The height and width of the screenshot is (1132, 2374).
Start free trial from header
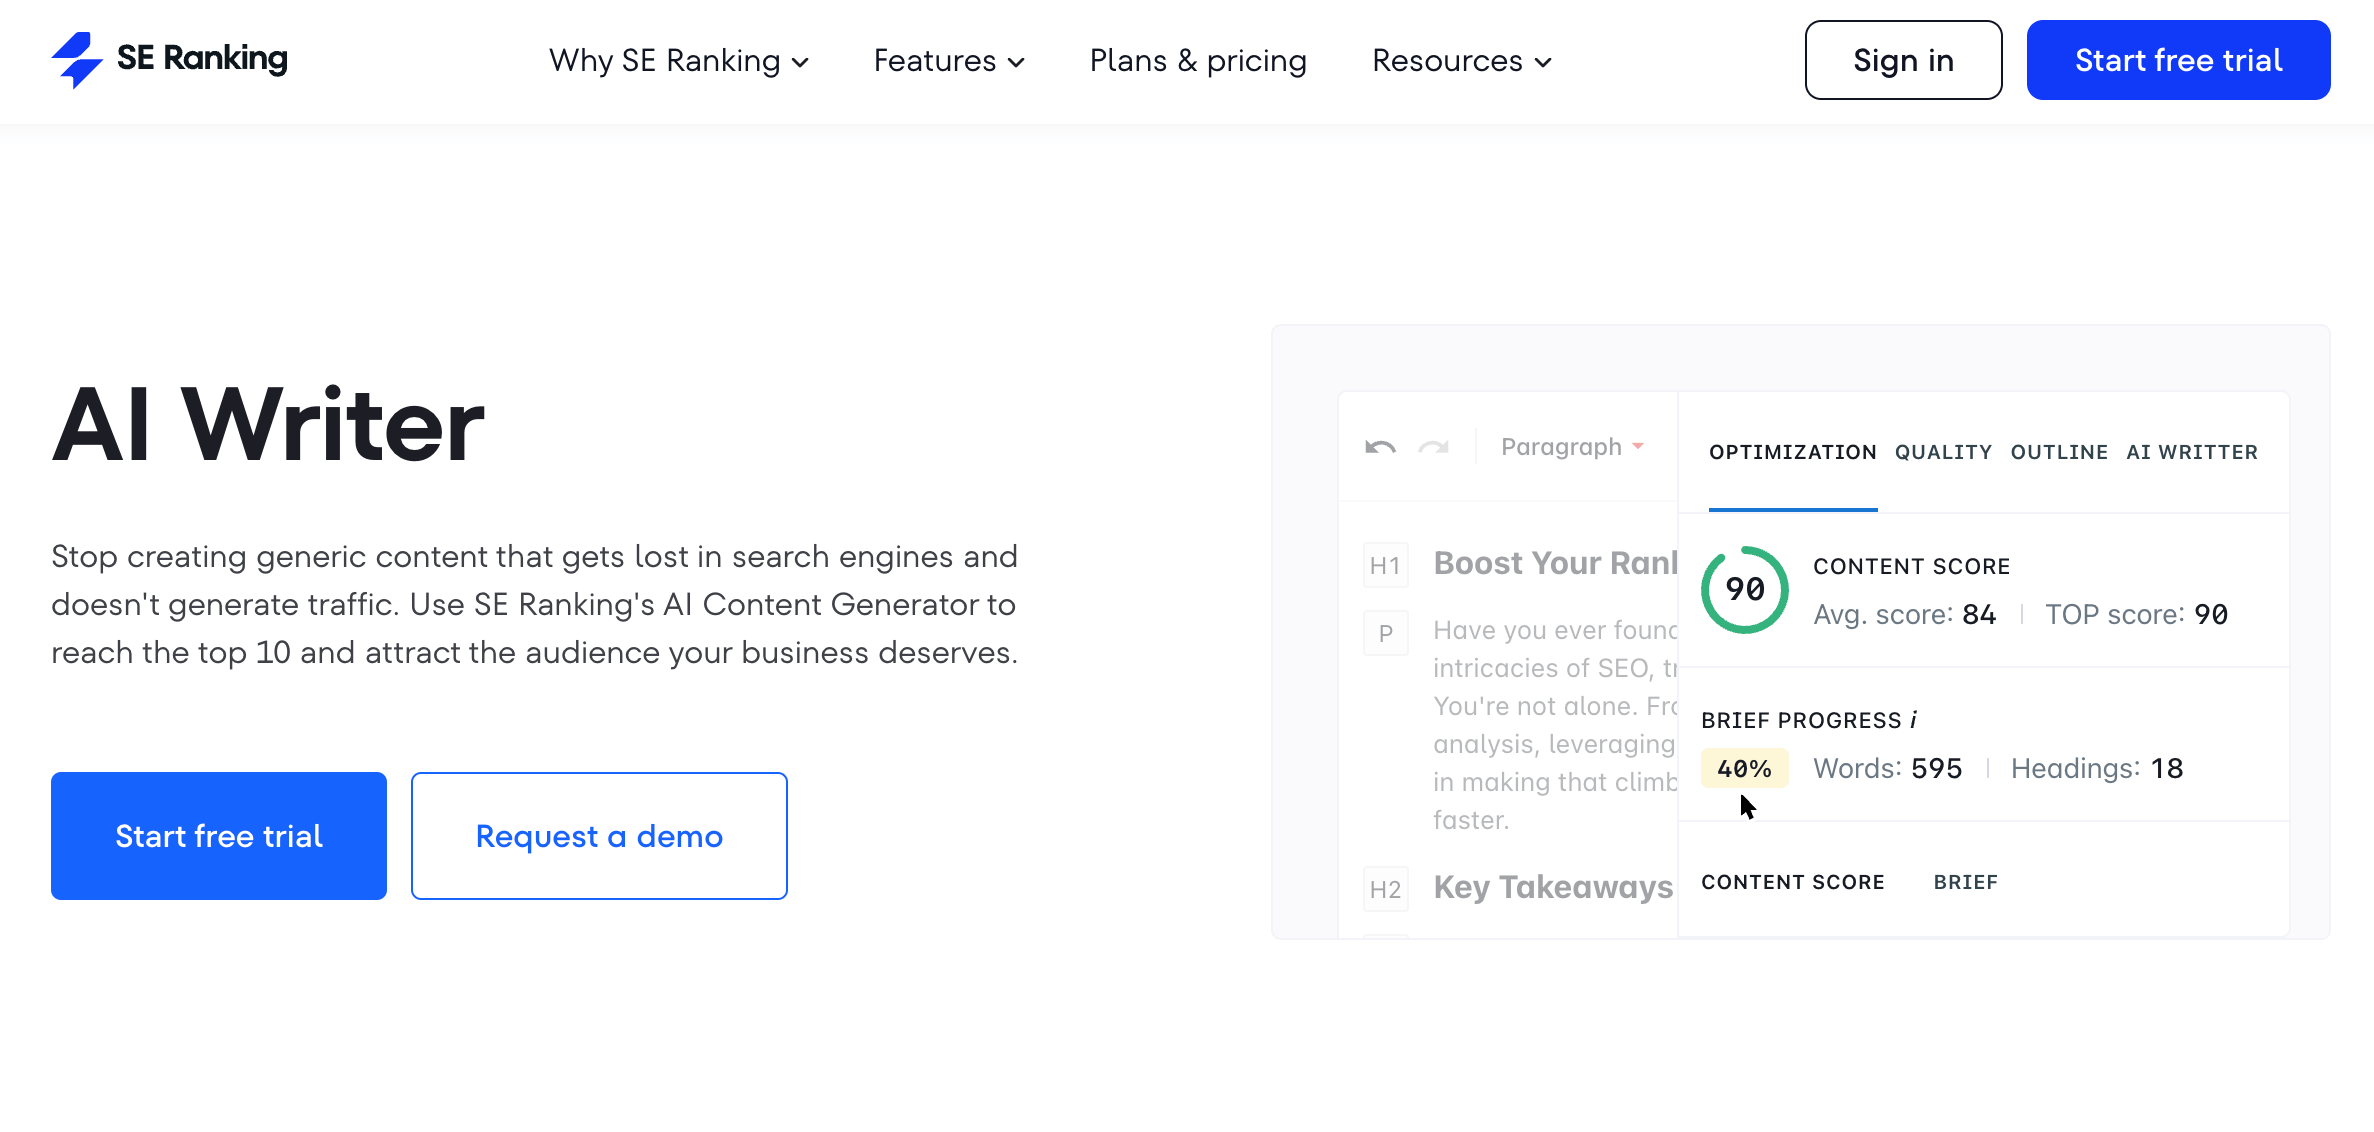point(2178,60)
